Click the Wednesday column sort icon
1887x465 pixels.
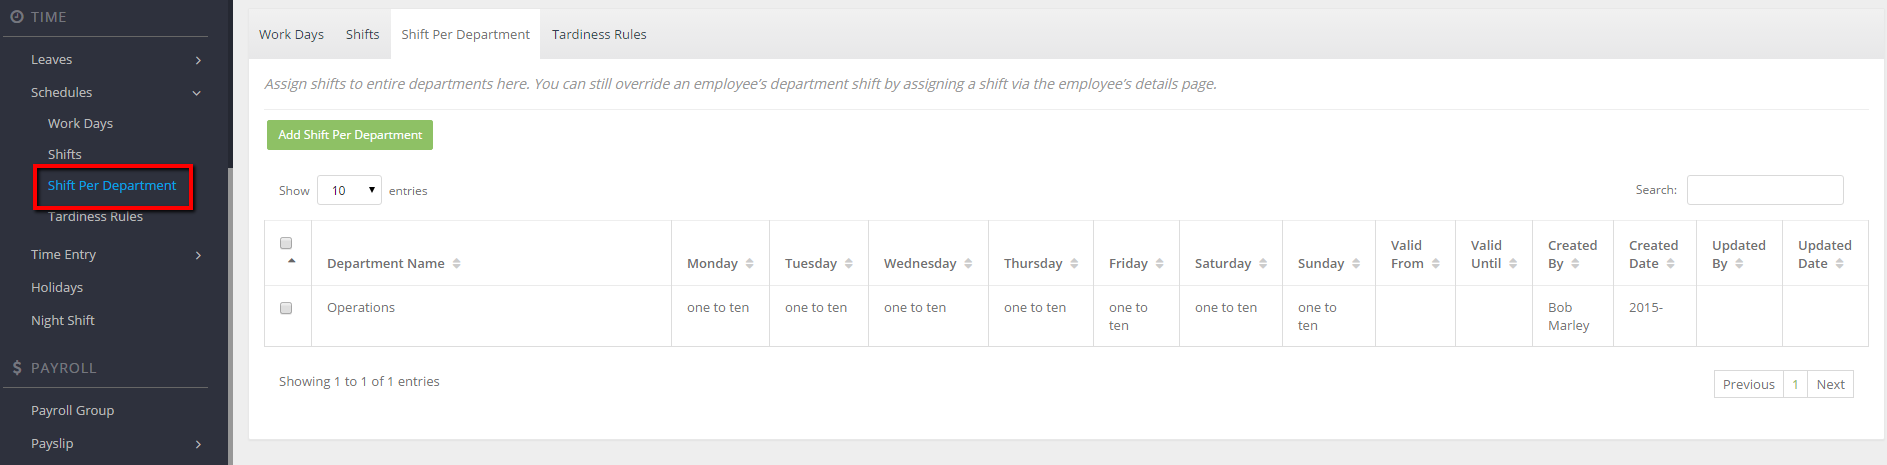(x=968, y=264)
